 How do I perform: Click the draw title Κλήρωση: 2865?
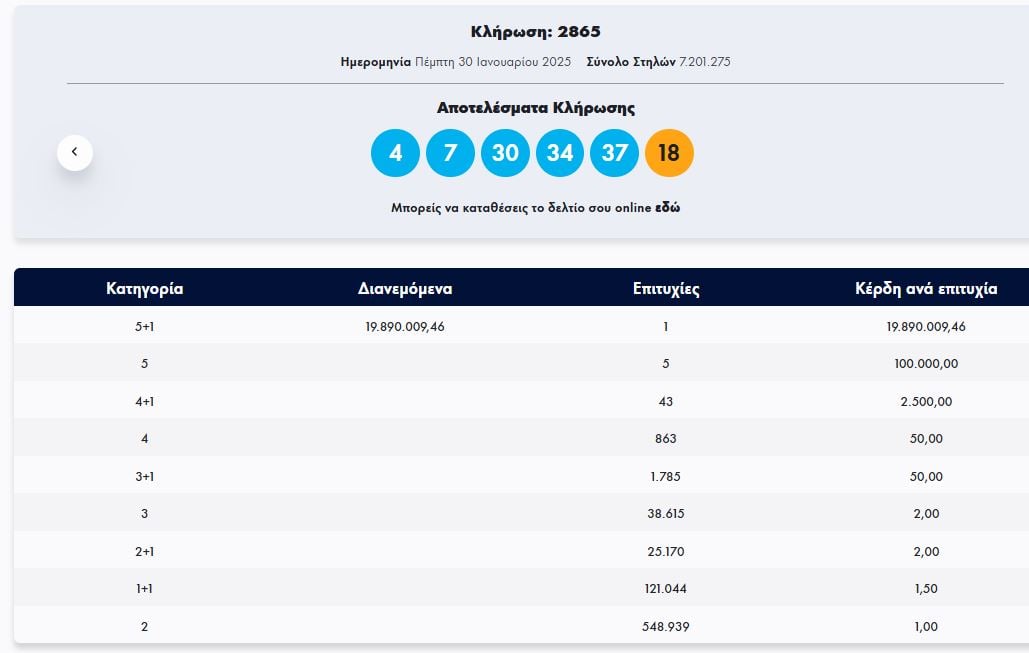pyautogui.click(x=535, y=32)
